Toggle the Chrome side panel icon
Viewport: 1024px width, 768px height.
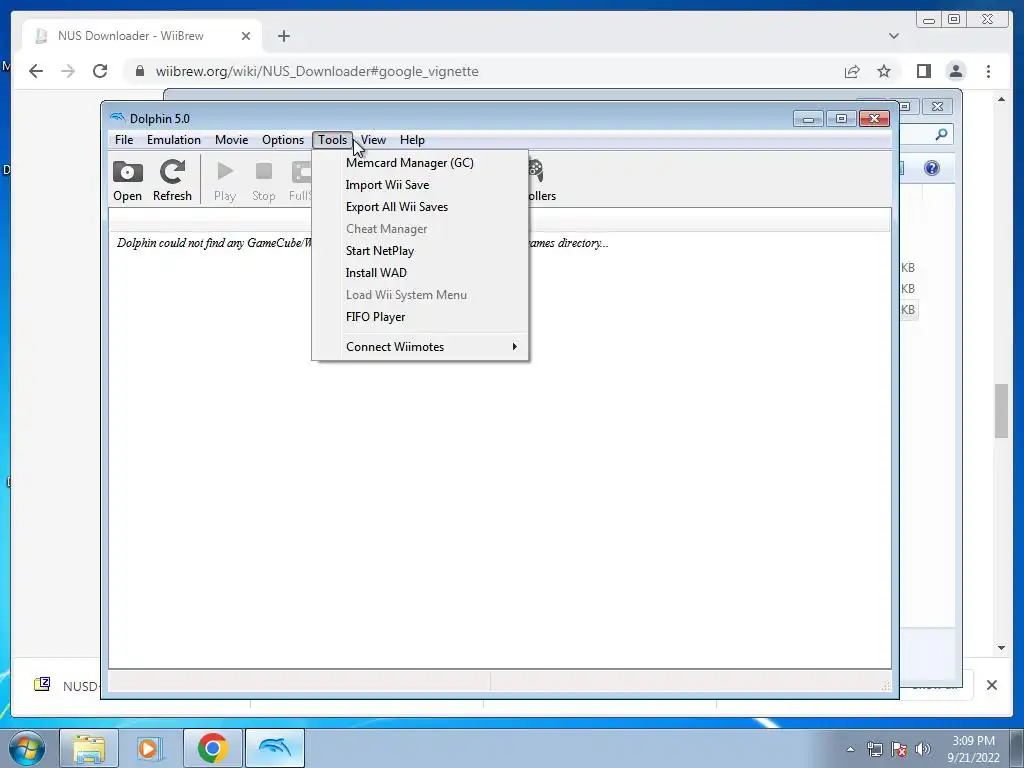[923, 71]
